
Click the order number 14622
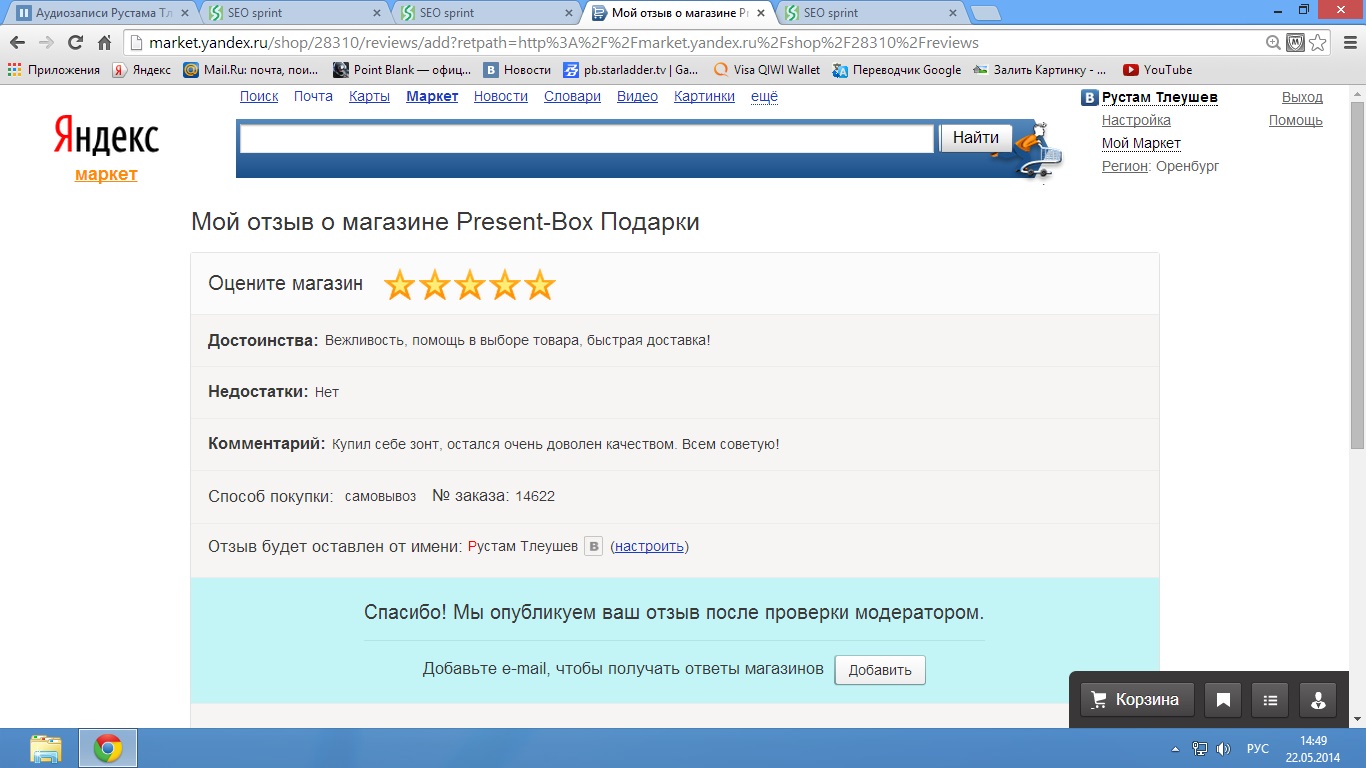(535, 496)
